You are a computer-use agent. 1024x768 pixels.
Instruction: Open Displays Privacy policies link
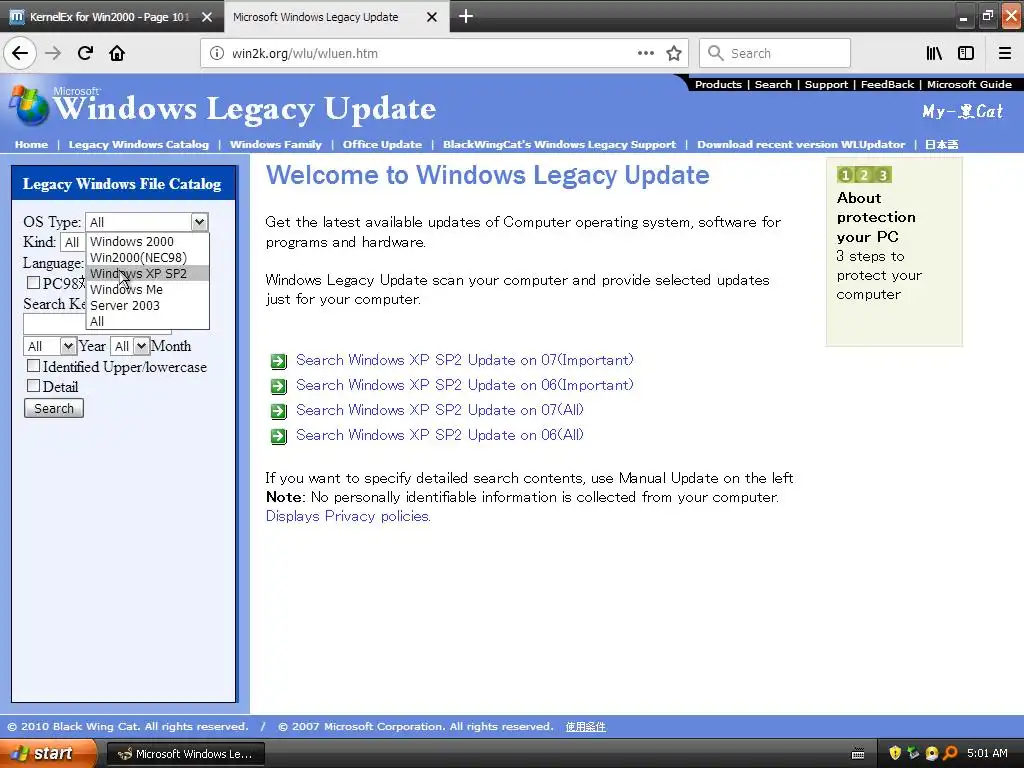coord(347,516)
